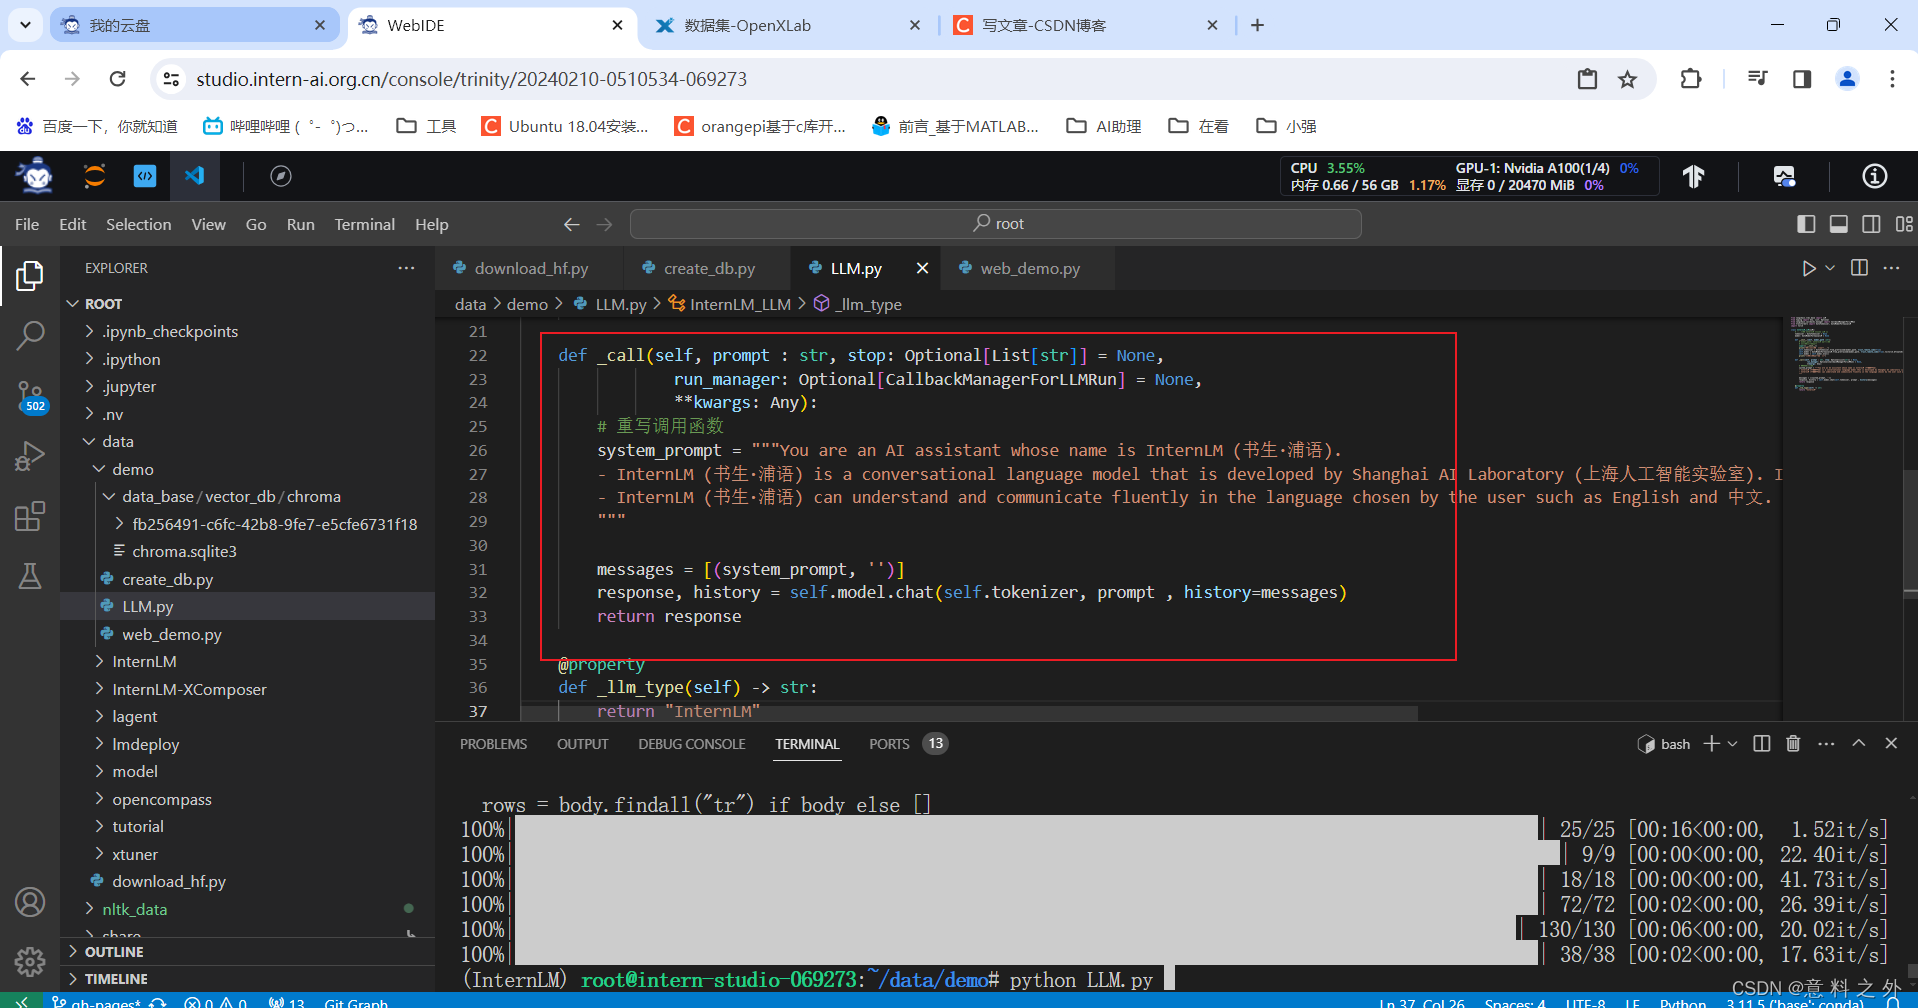1918x1008 pixels.
Task: Open Explorer views and more actions ellipsis
Action: click(406, 268)
